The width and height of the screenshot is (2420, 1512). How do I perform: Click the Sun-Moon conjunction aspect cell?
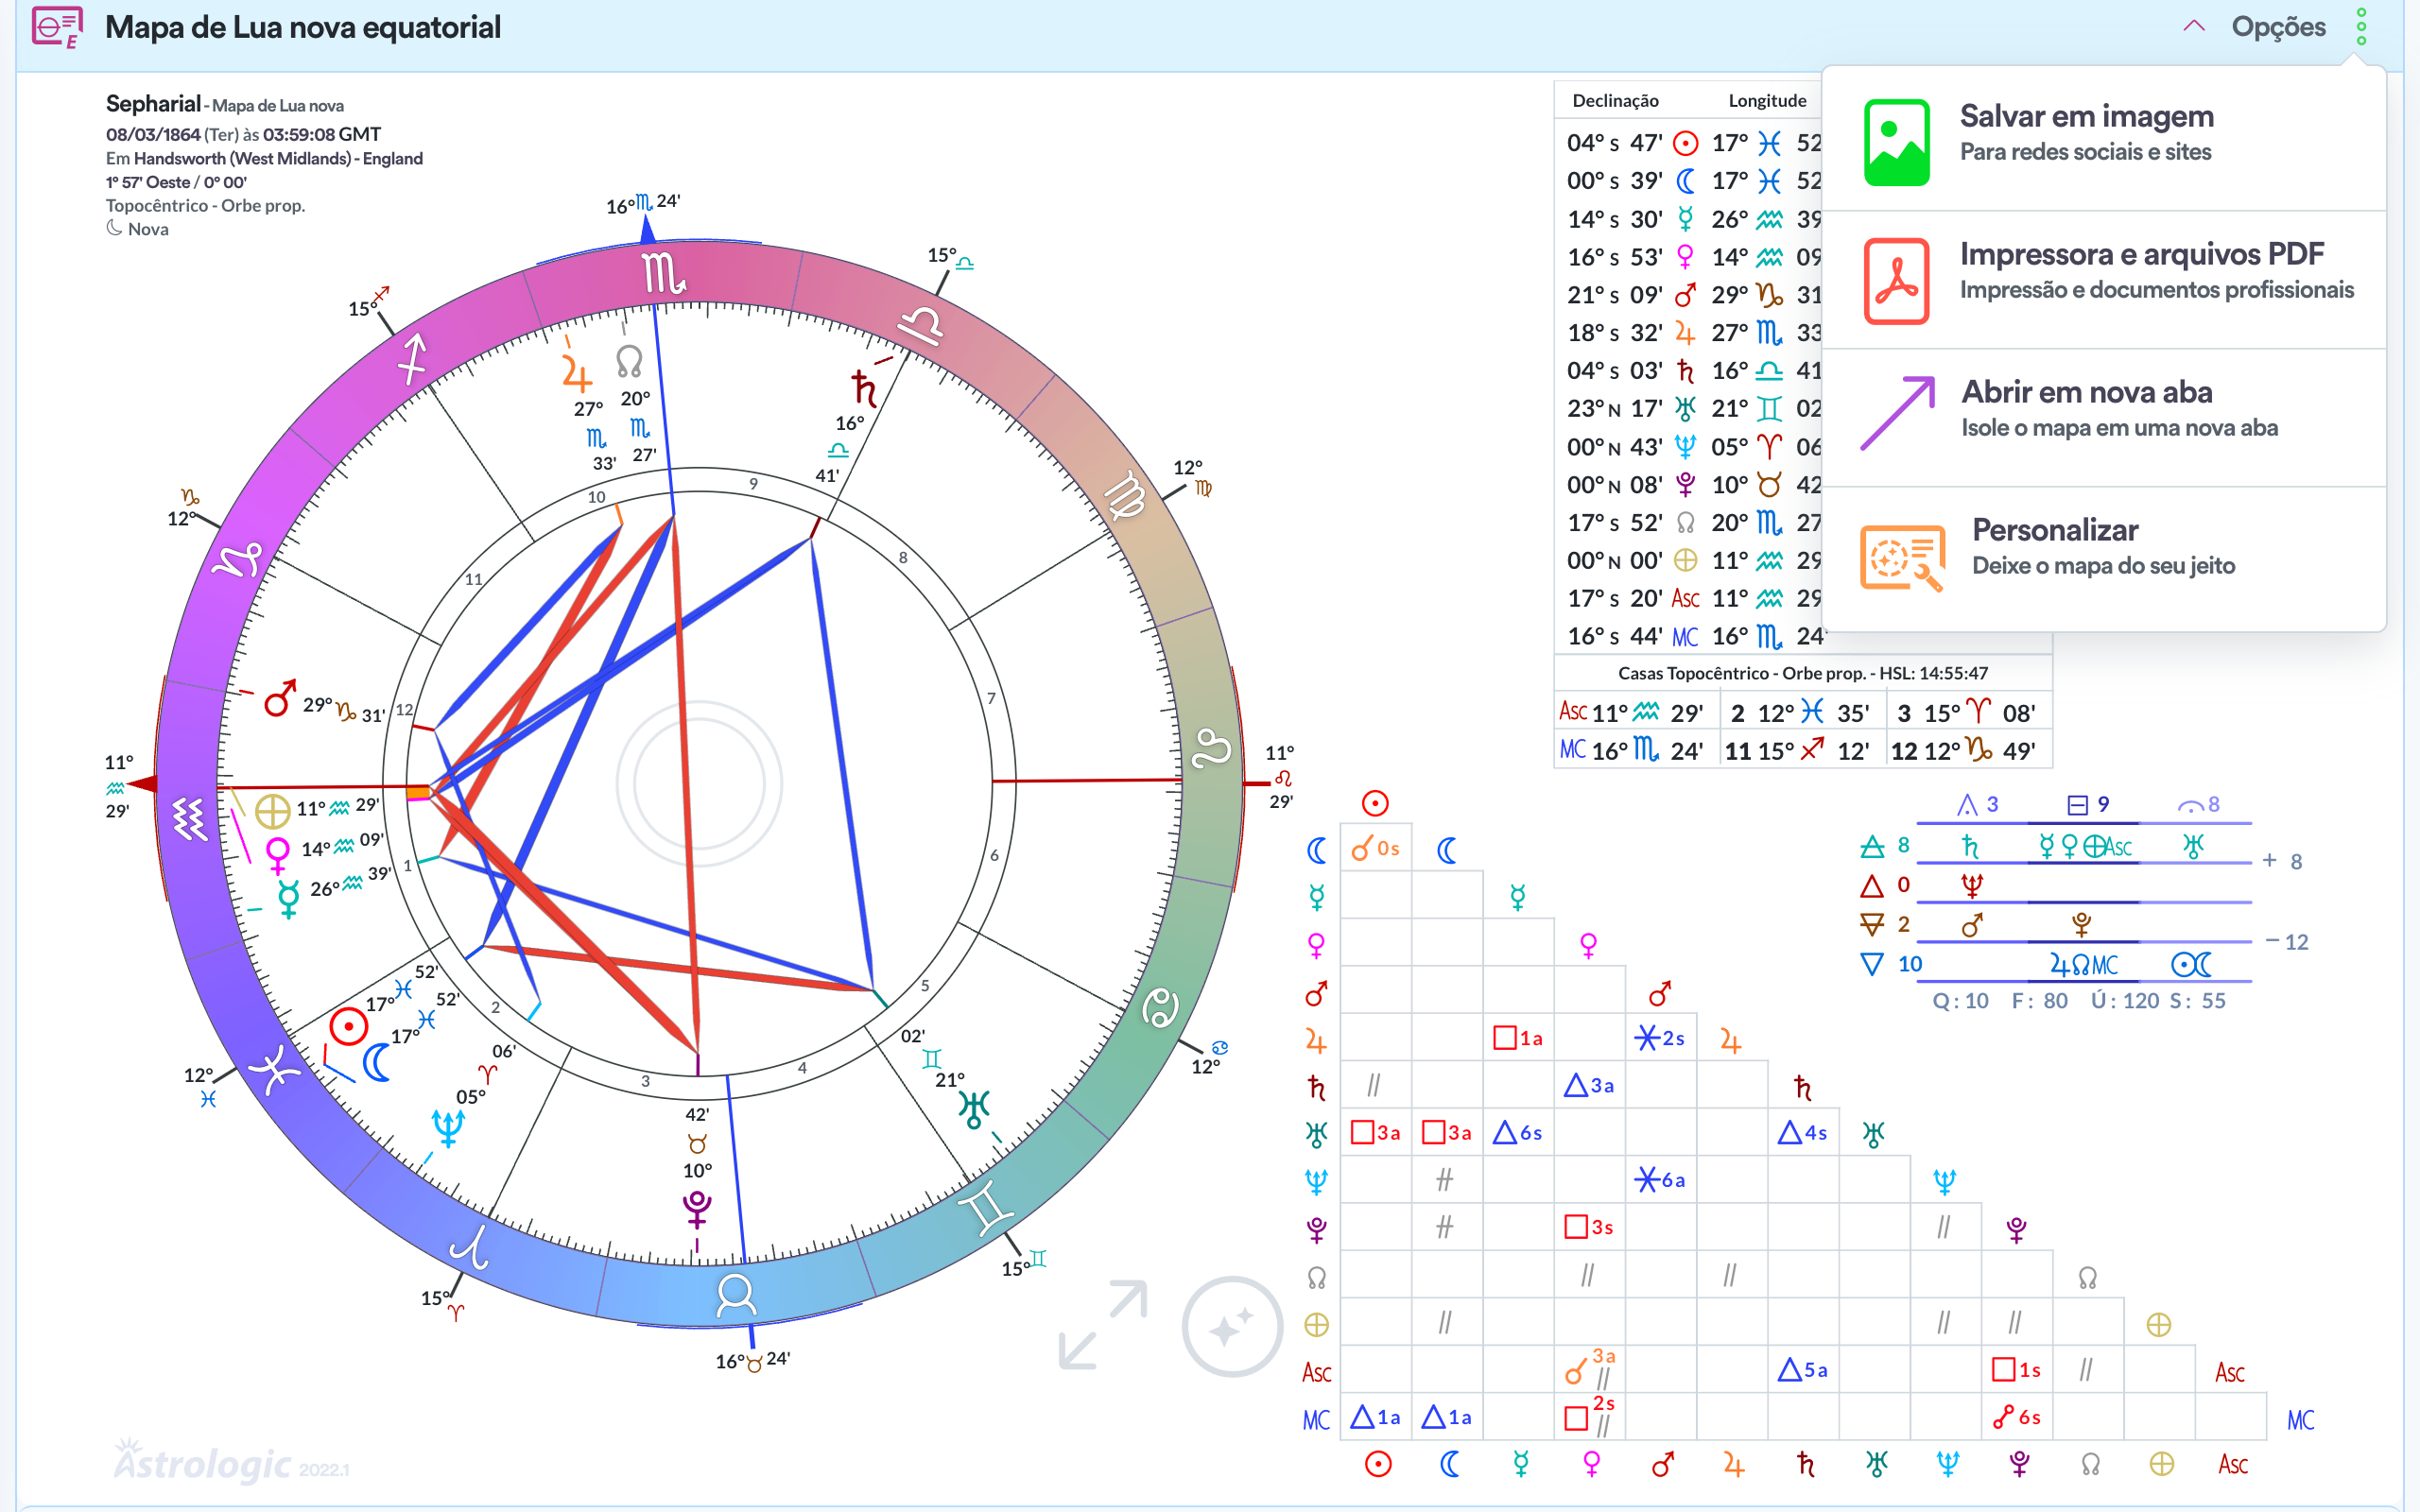coord(1375,849)
